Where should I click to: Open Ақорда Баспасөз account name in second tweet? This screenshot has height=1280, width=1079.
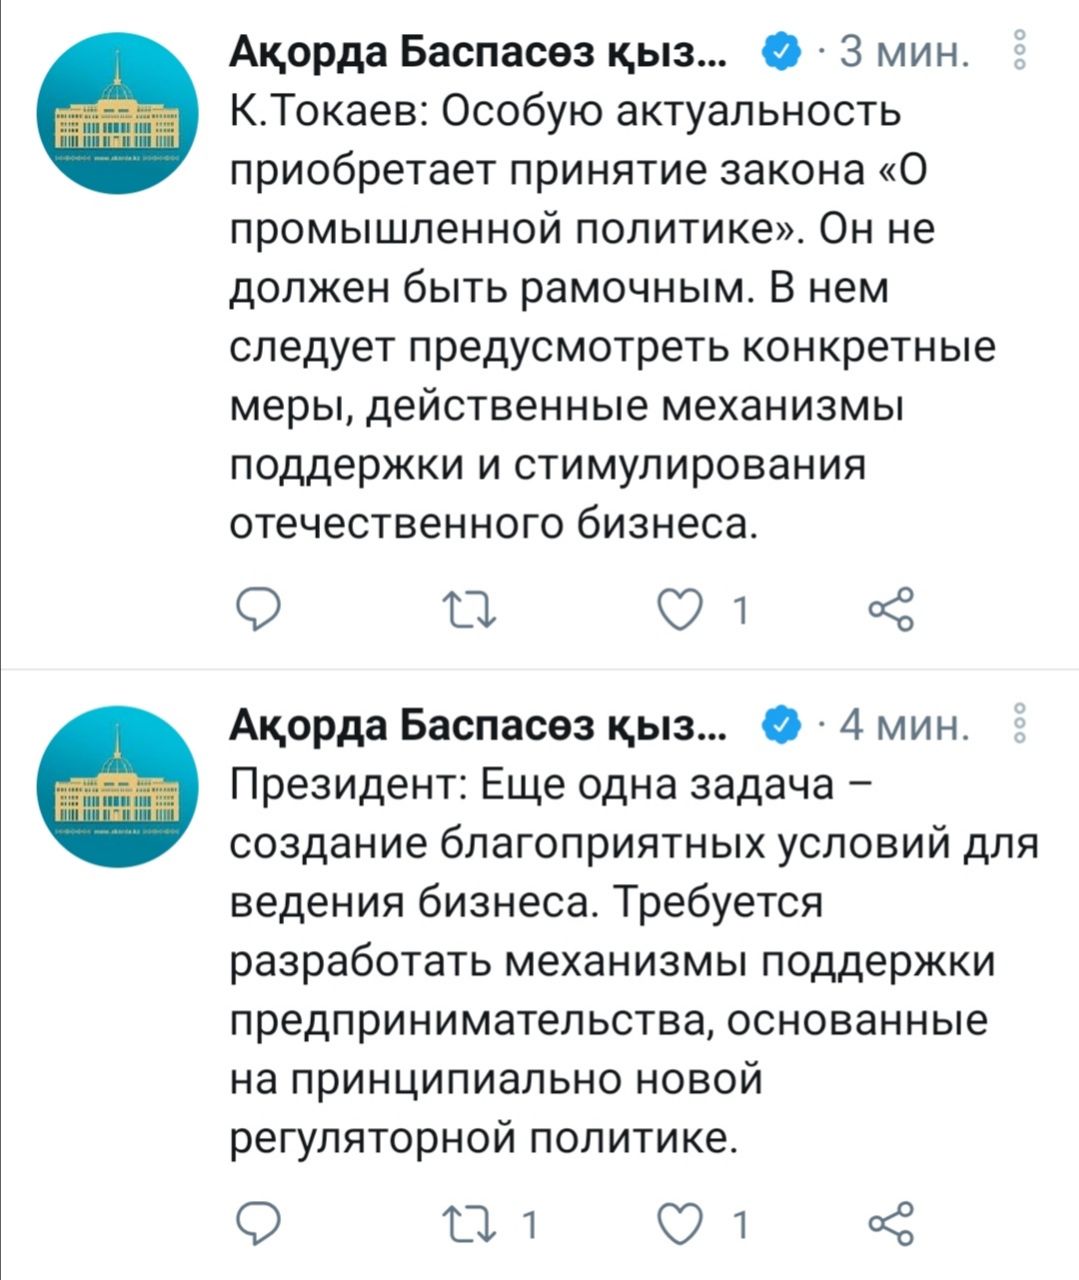click(x=480, y=723)
